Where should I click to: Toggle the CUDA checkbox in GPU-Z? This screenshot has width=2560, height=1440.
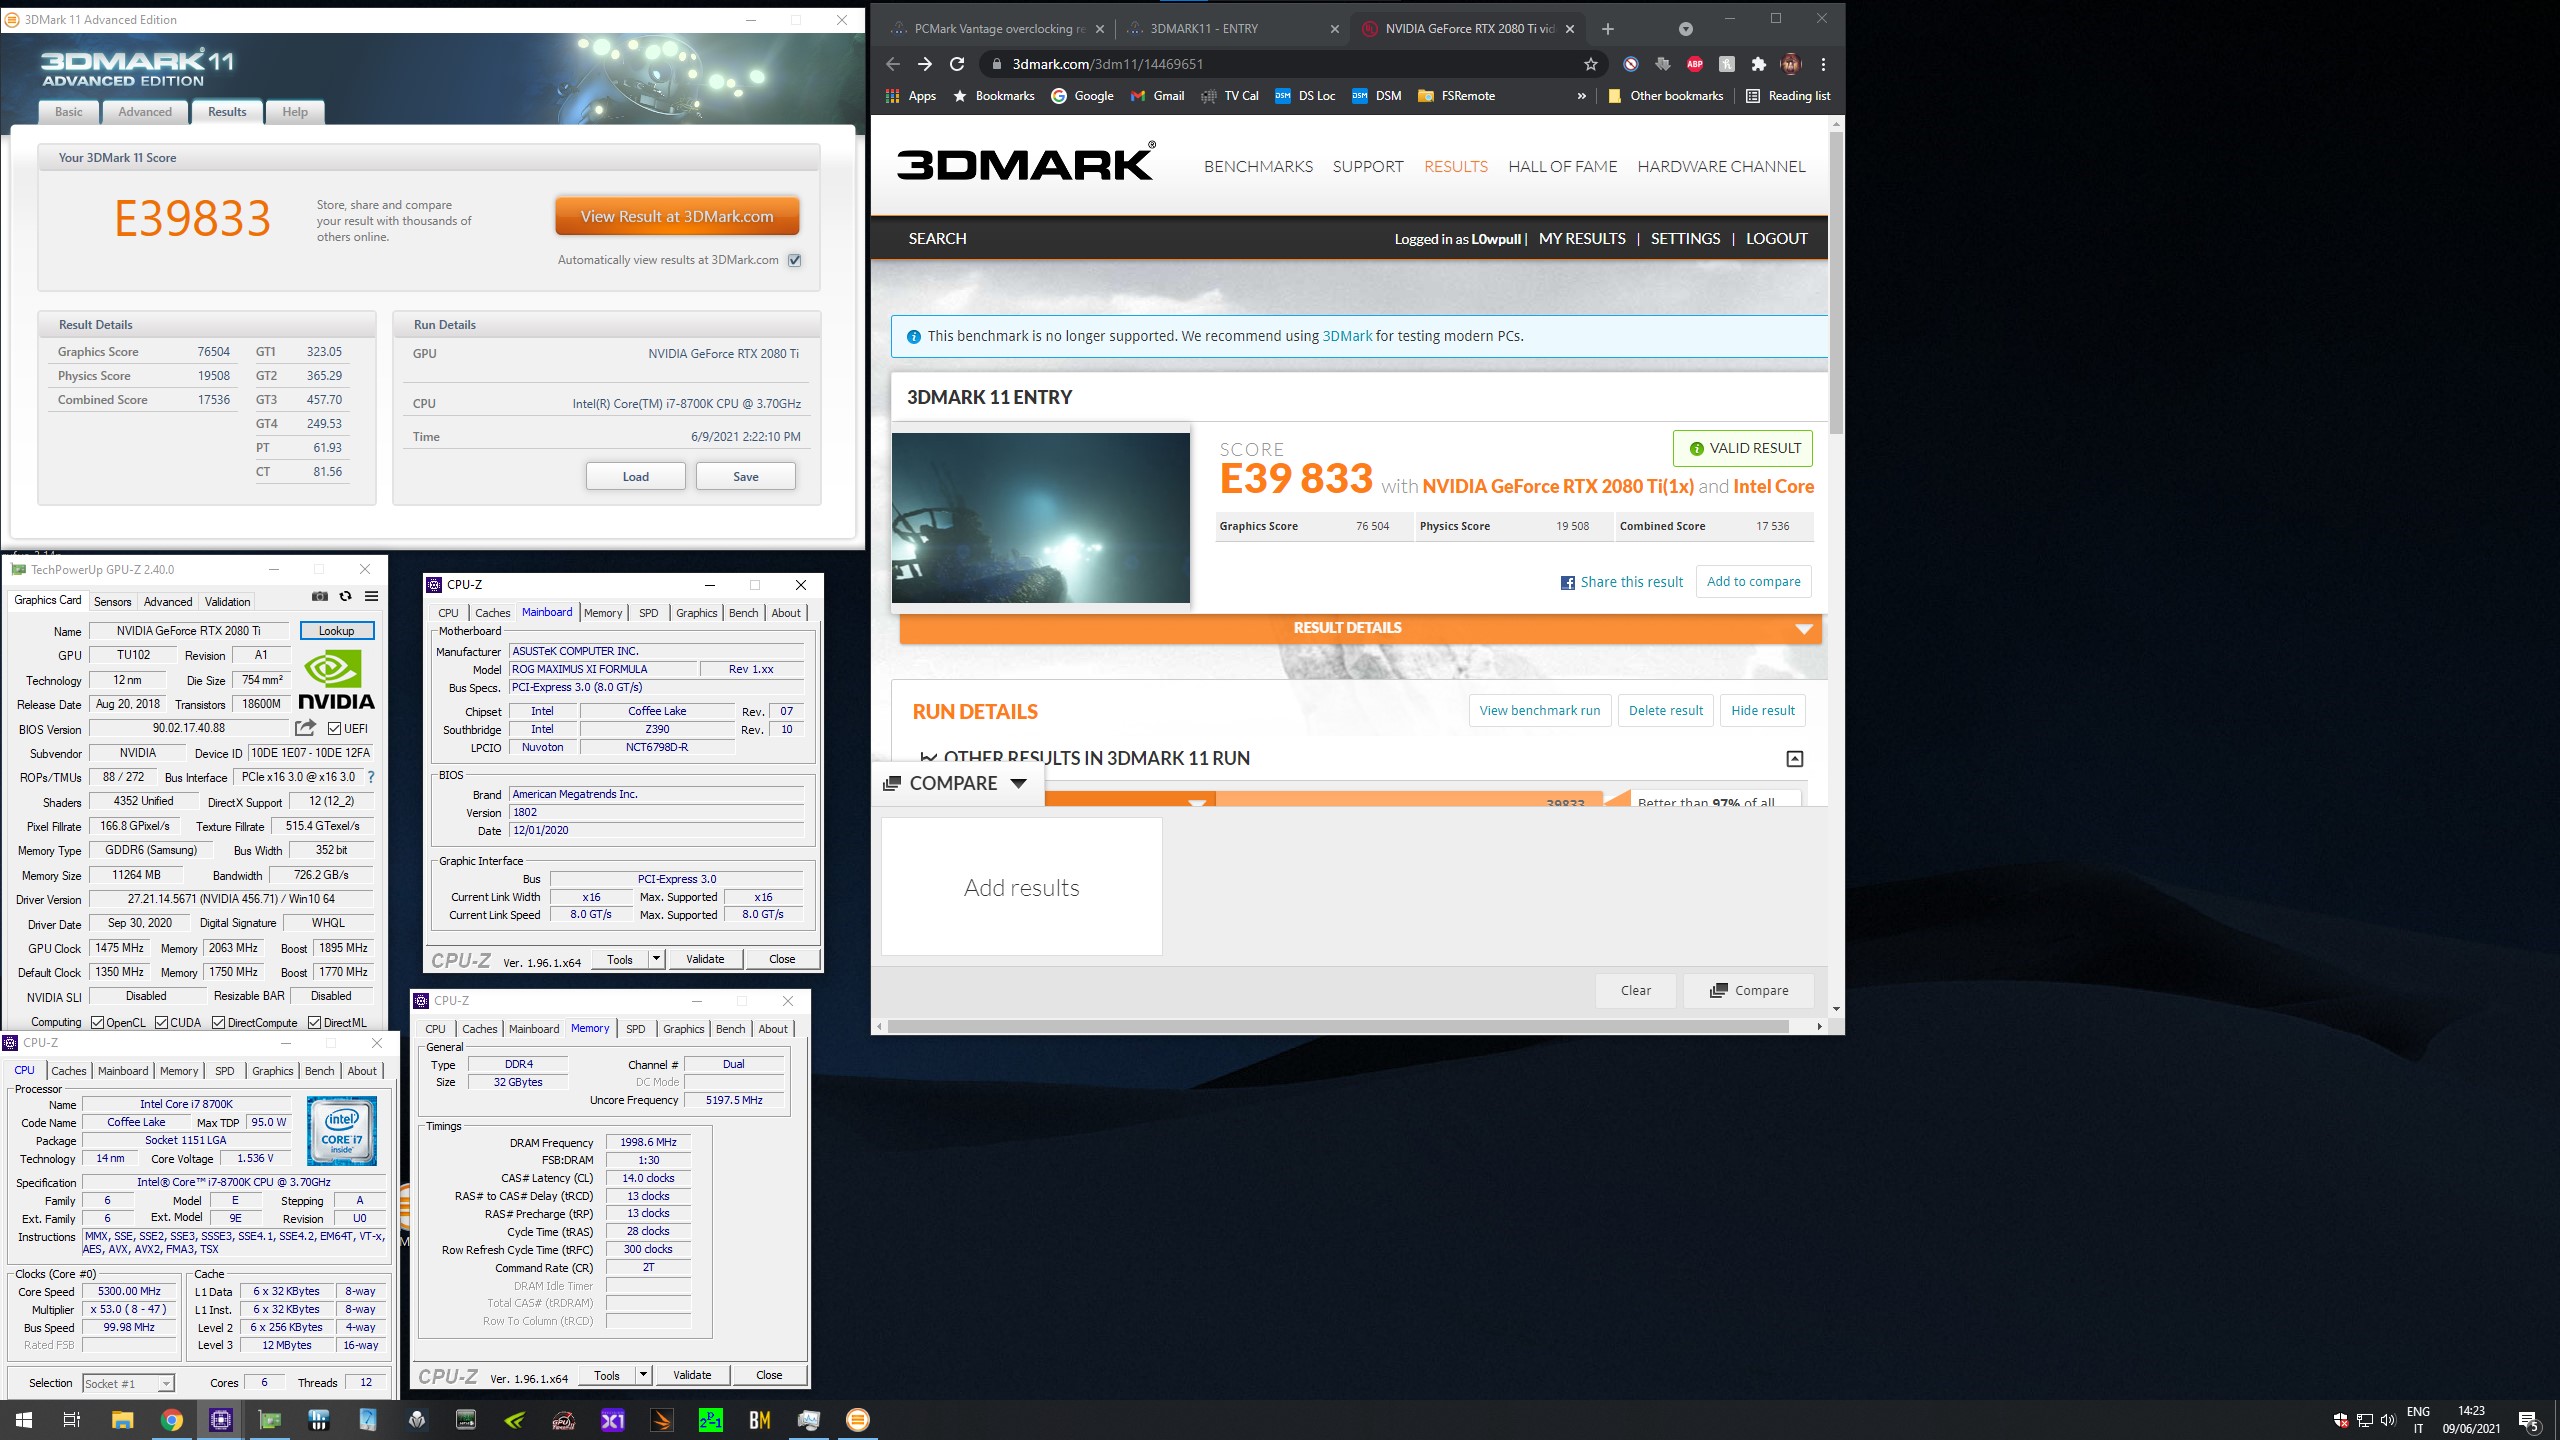162,1023
